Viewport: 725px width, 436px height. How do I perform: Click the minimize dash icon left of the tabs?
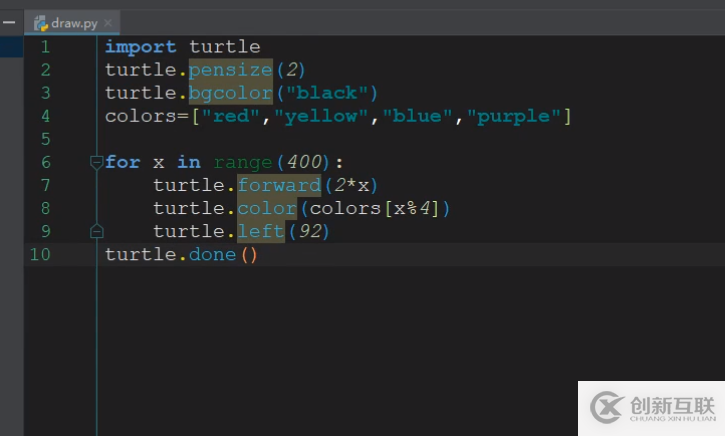tap(9, 22)
